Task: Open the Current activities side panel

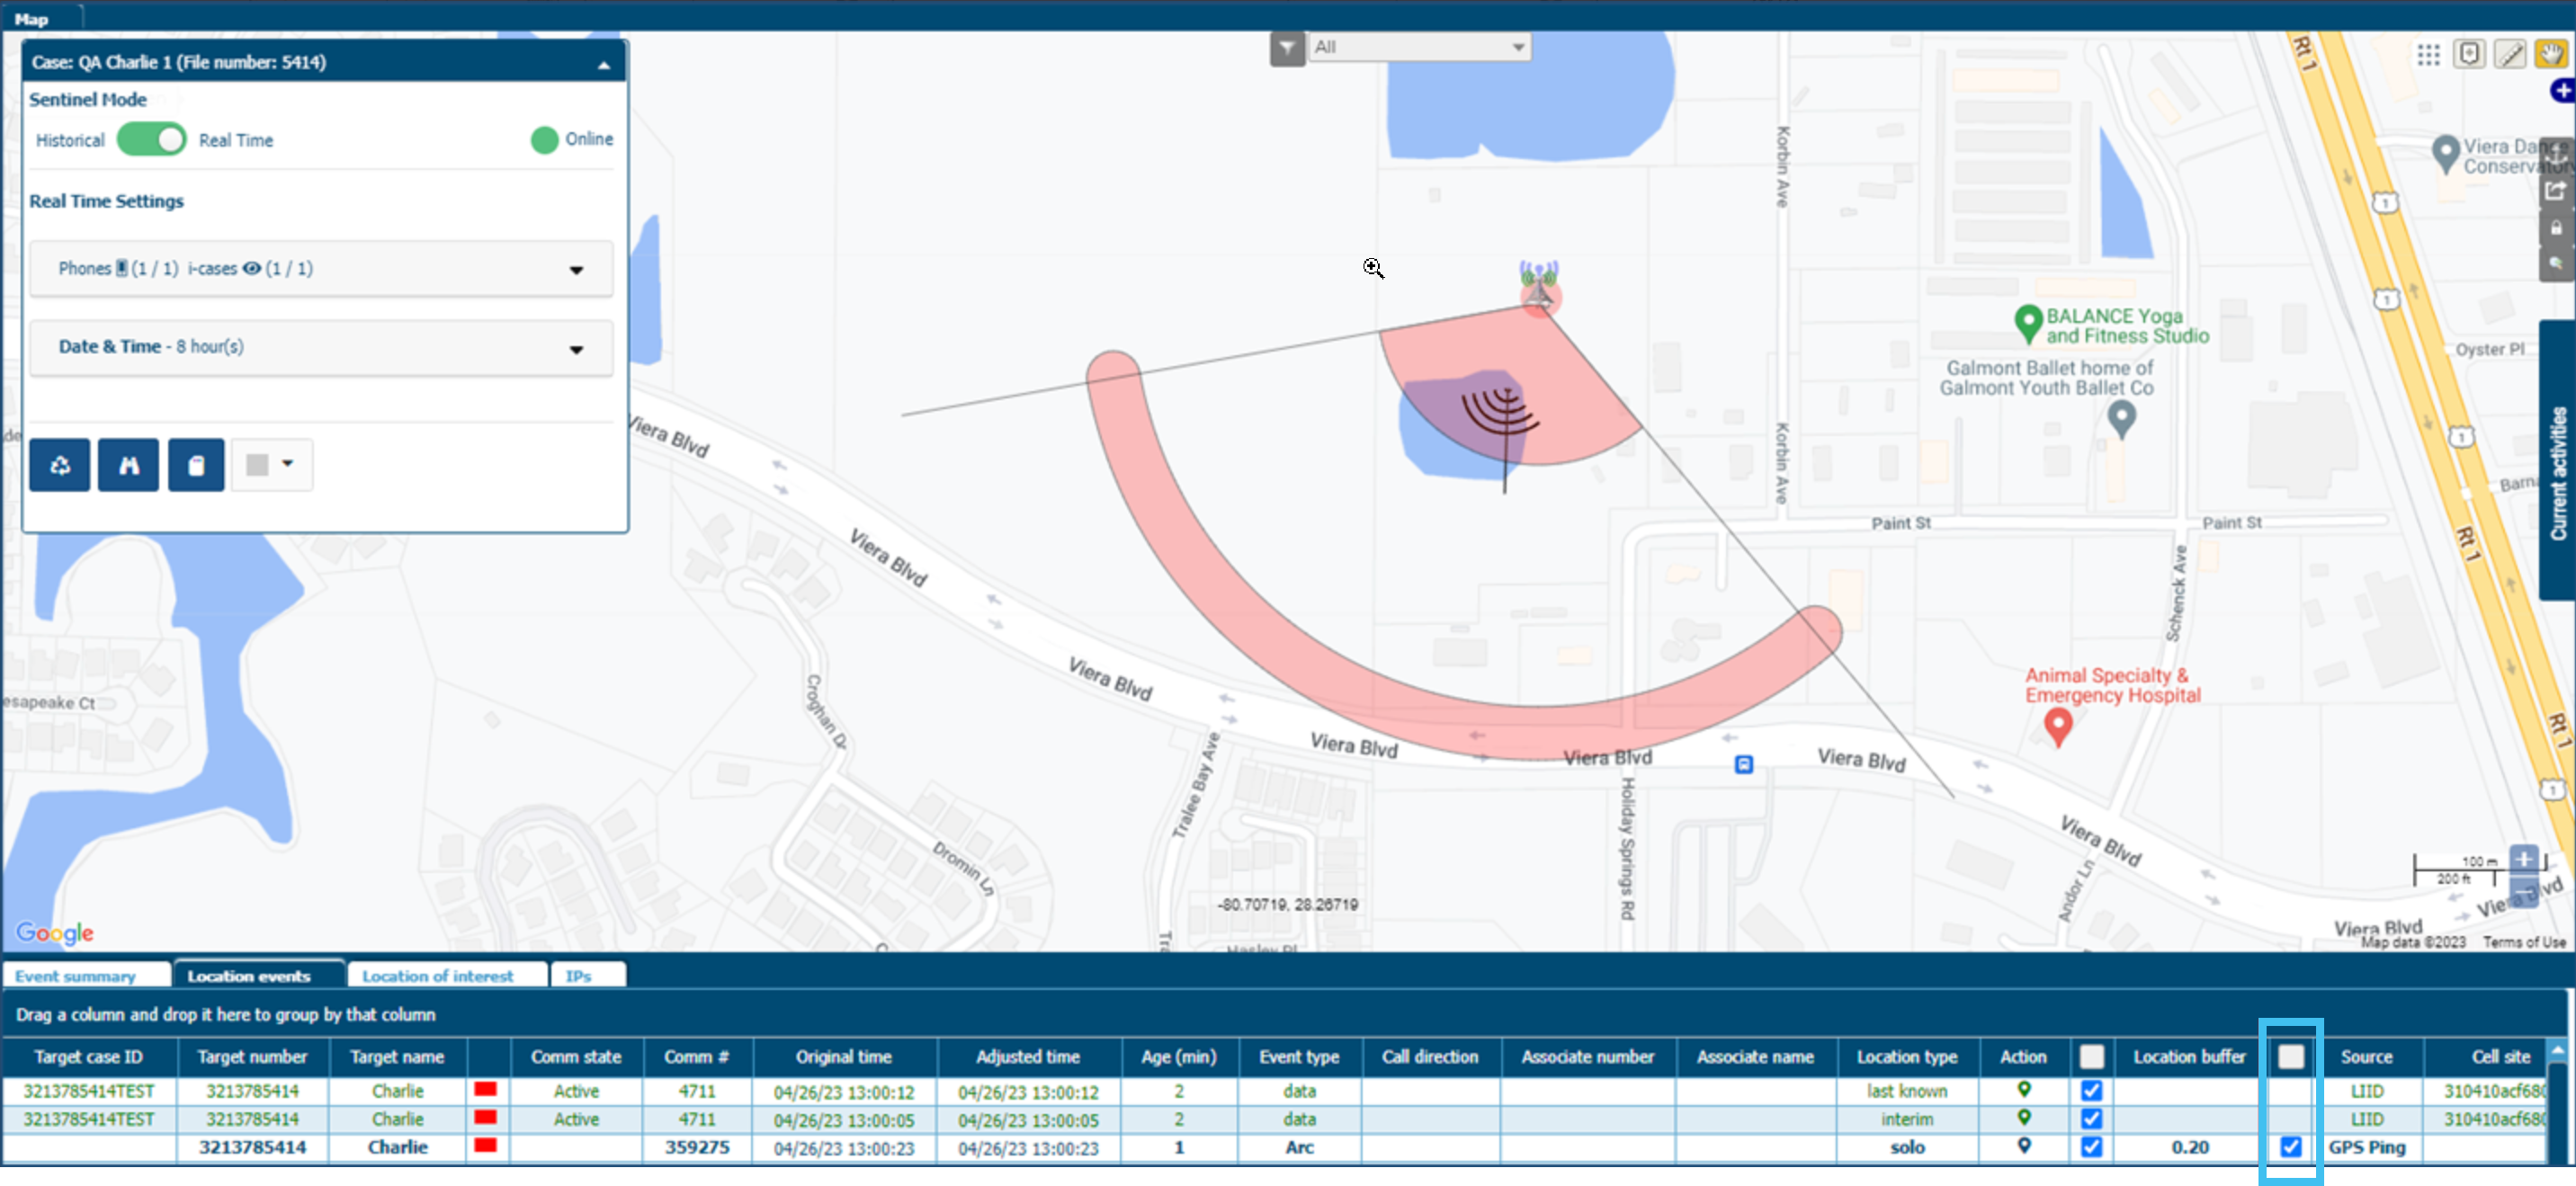Action: (2557, 472)
